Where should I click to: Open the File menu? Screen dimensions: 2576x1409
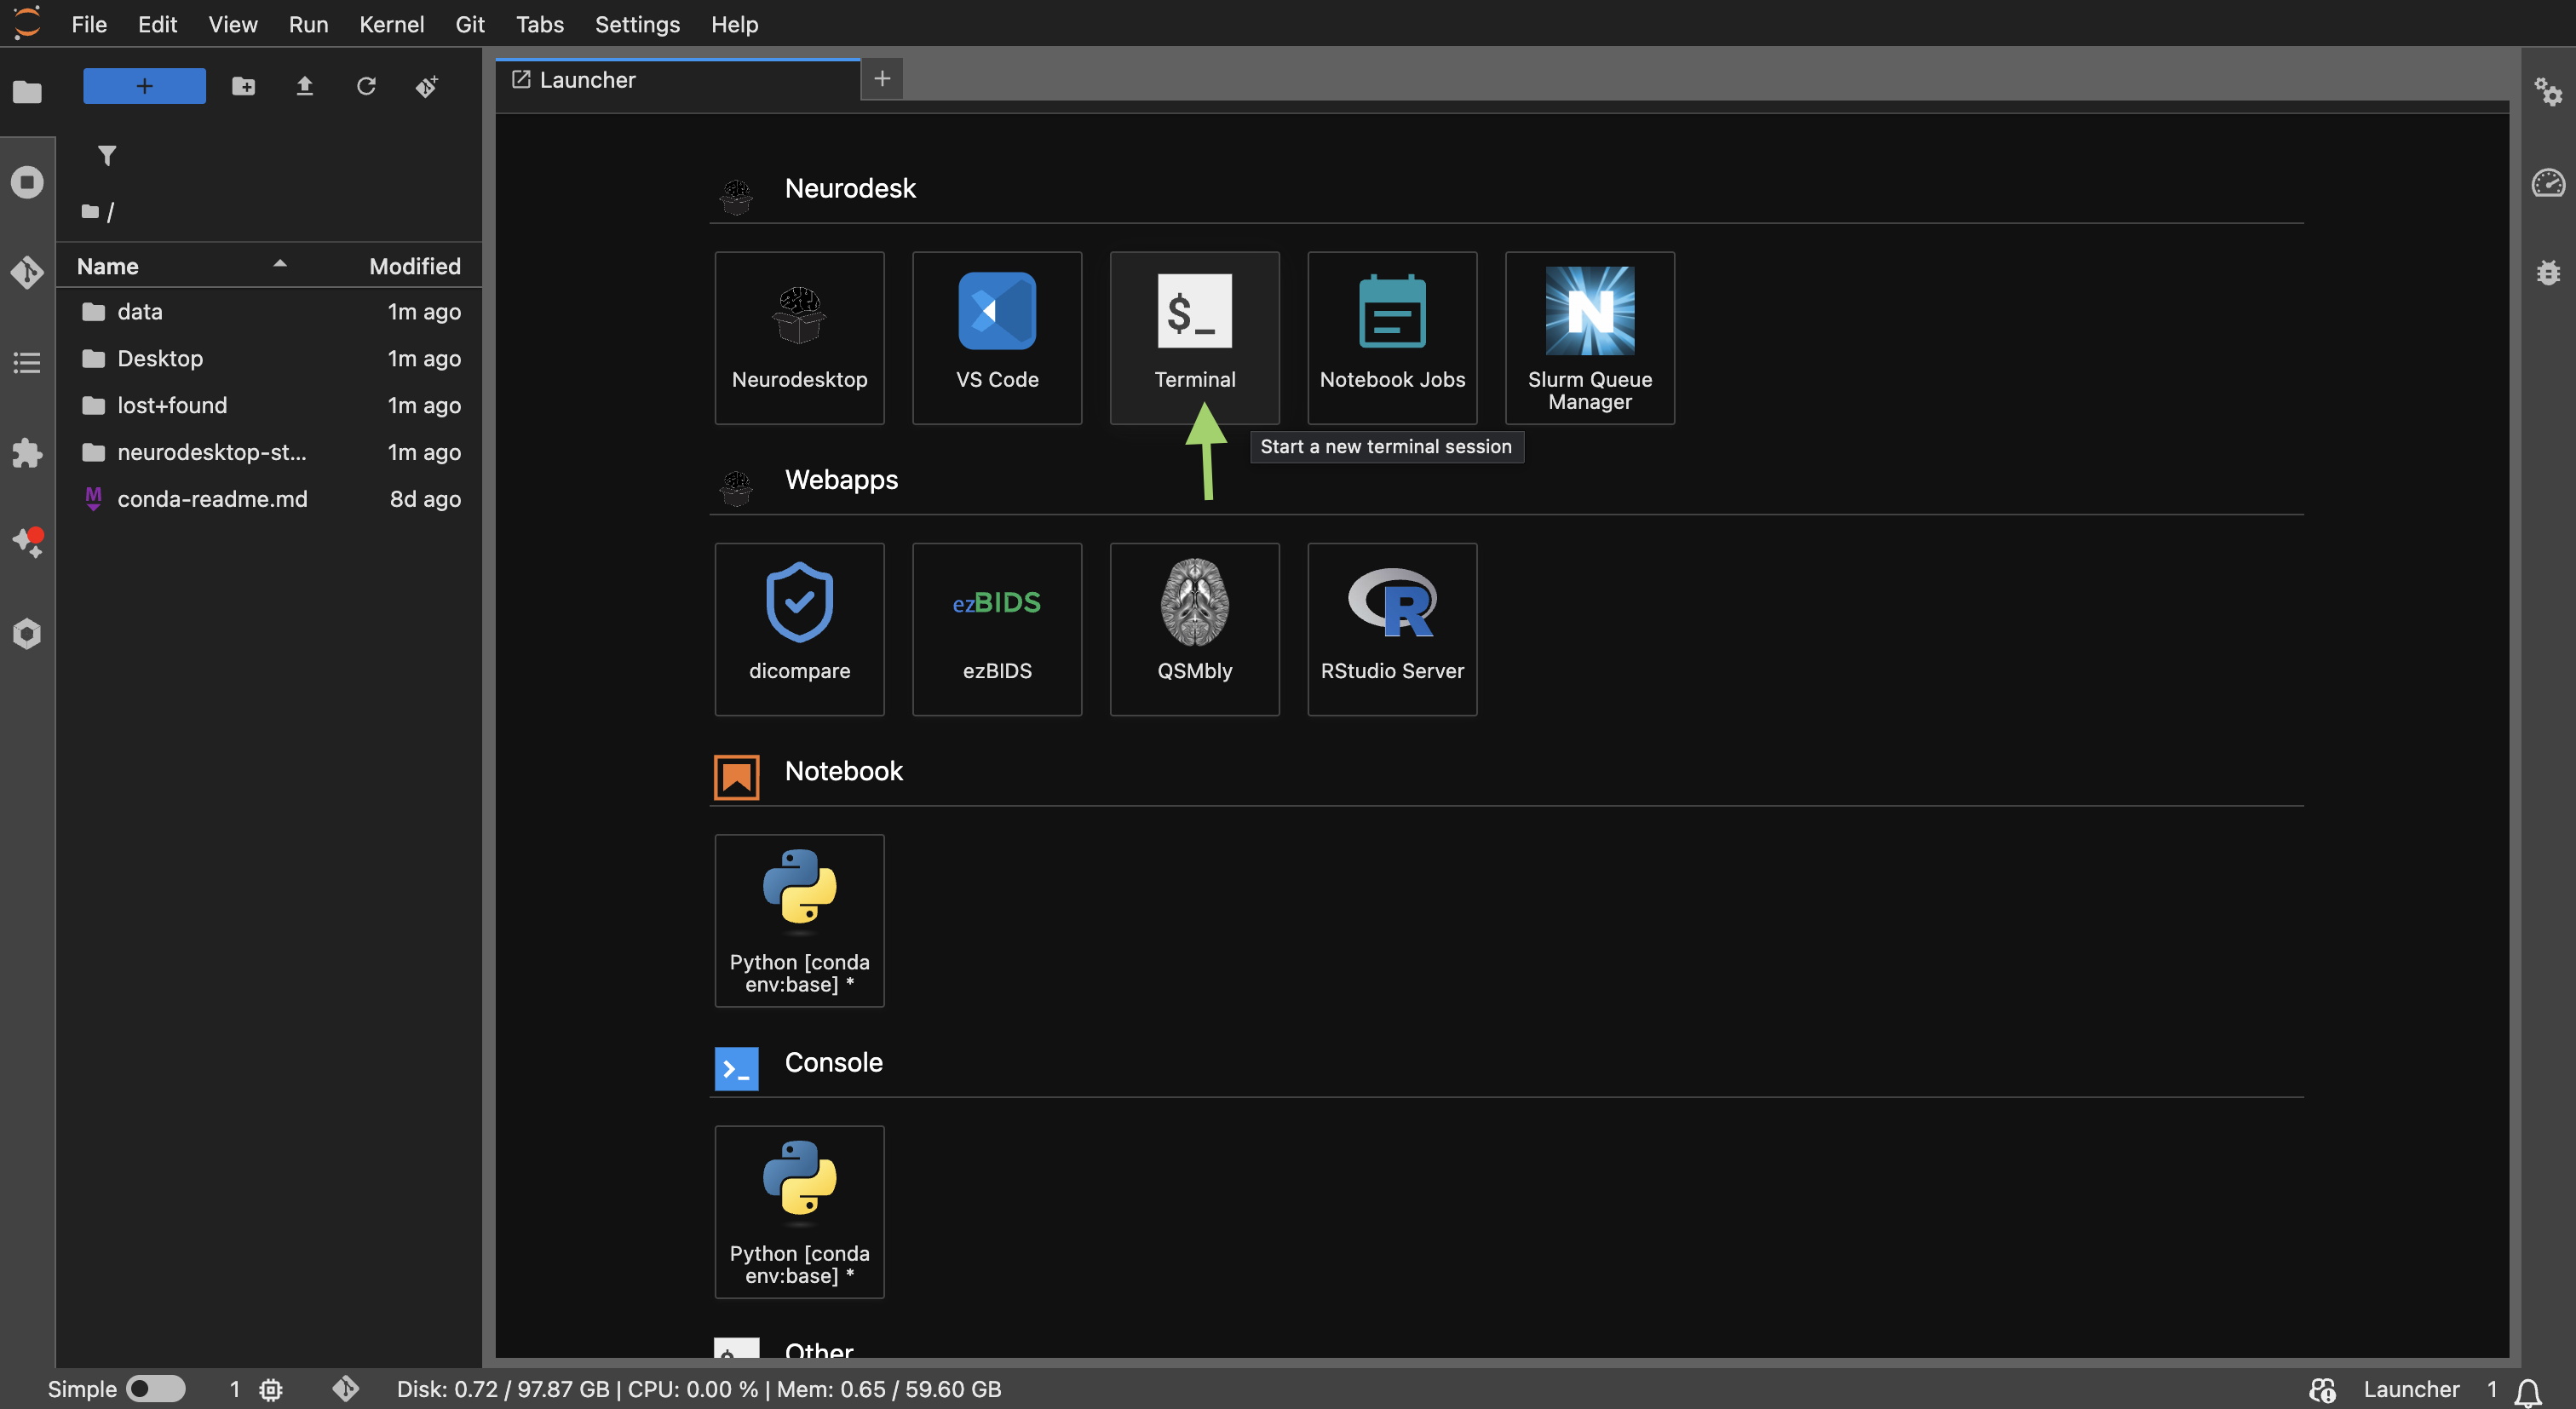click(x=89, y=24)
